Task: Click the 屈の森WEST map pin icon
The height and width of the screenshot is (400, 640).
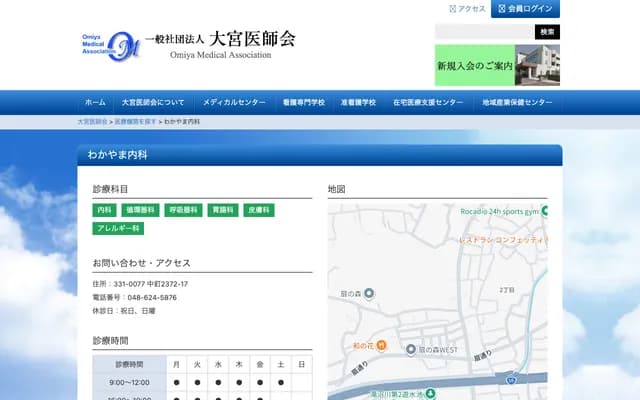Action: click(x=411, y=349)
